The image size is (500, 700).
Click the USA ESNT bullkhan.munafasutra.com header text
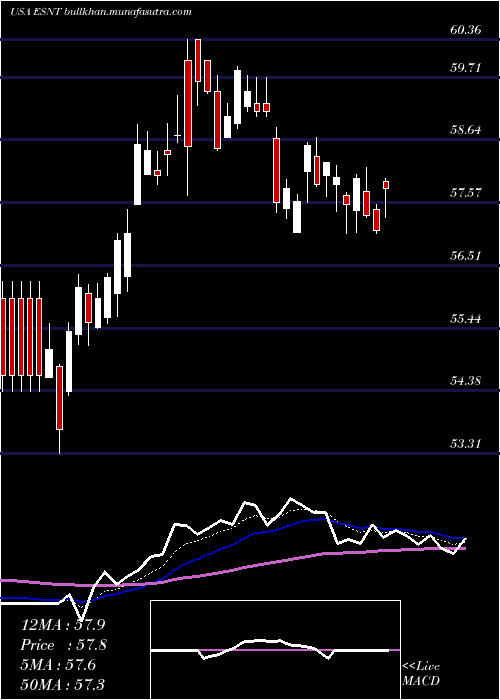[x=101, y=12]
